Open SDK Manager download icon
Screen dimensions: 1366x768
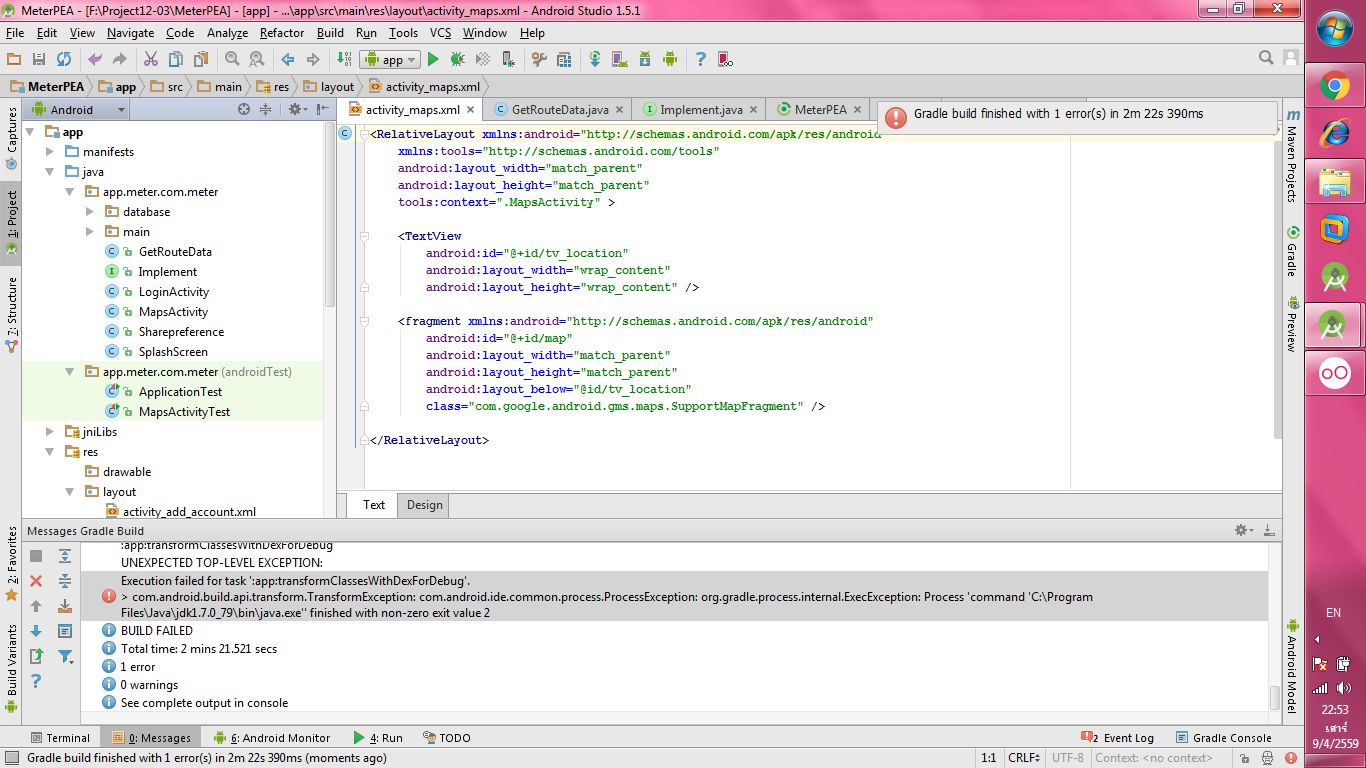645,60
